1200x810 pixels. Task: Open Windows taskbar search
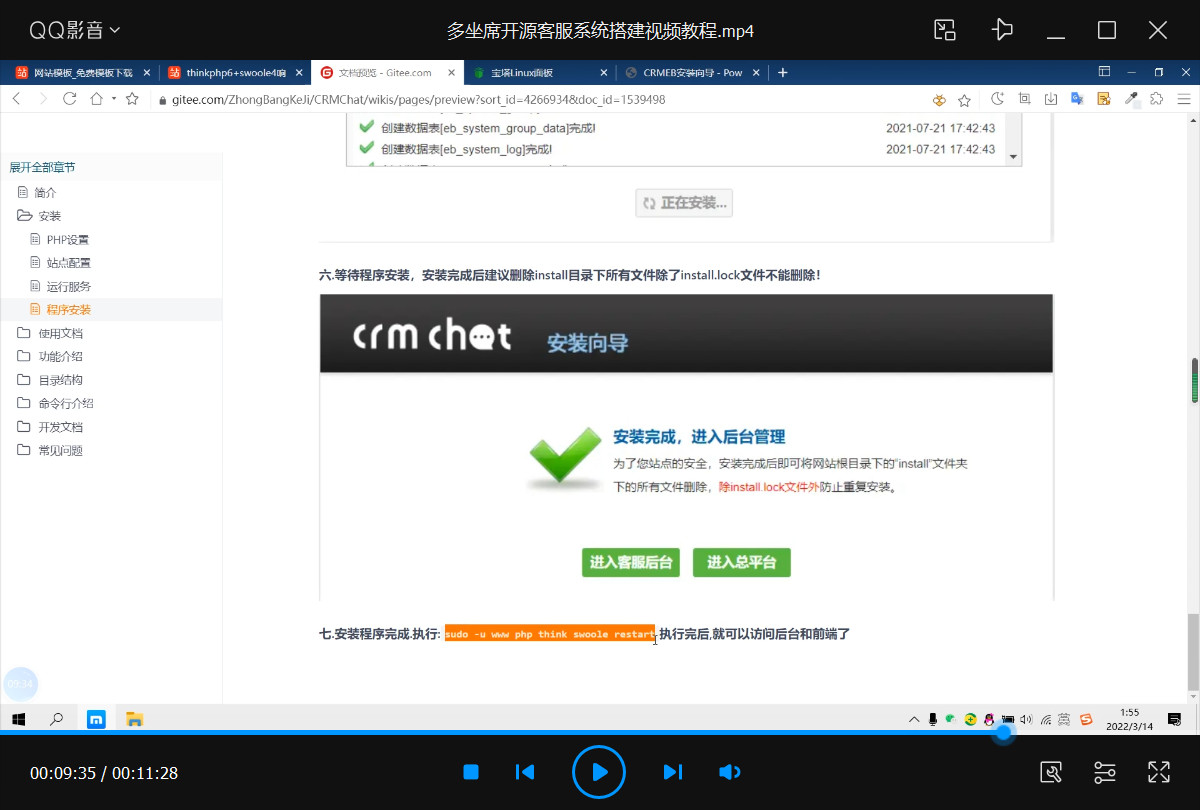(57, 718)
